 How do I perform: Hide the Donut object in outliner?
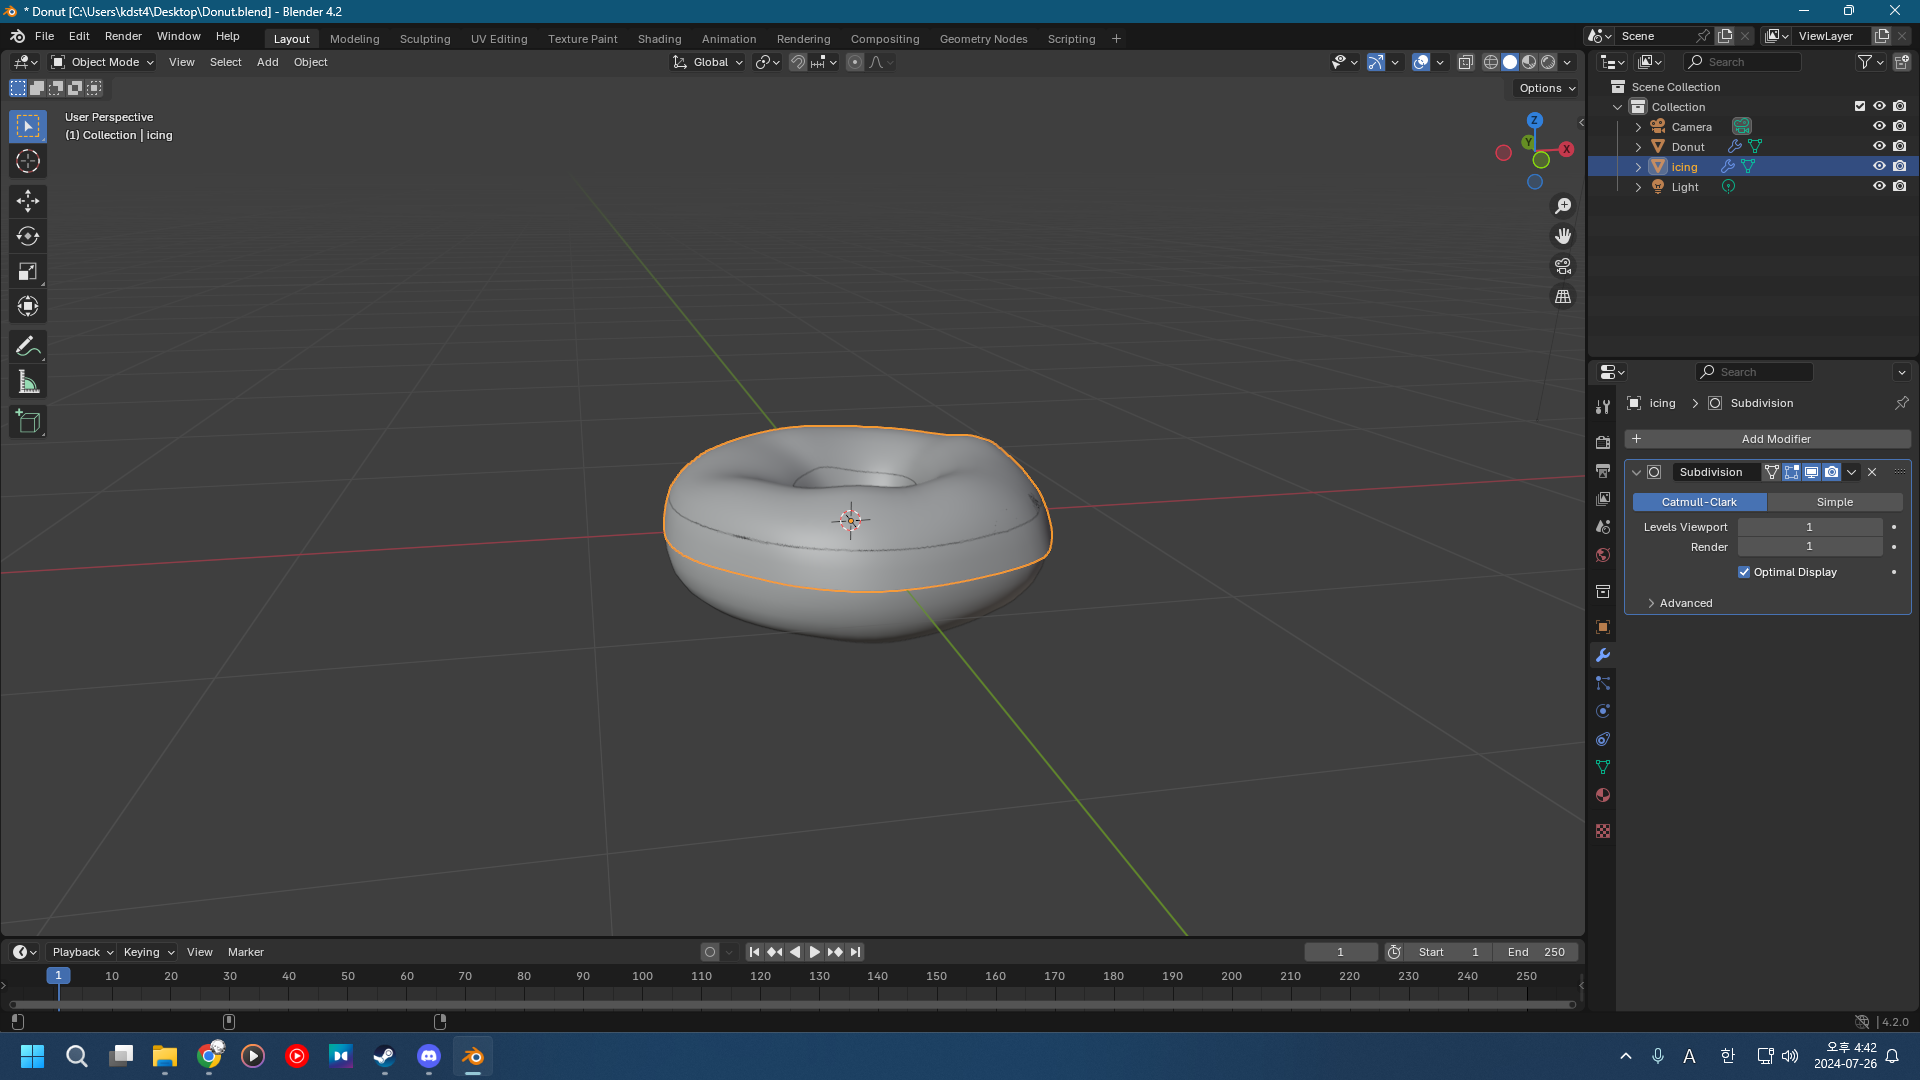1879,146
